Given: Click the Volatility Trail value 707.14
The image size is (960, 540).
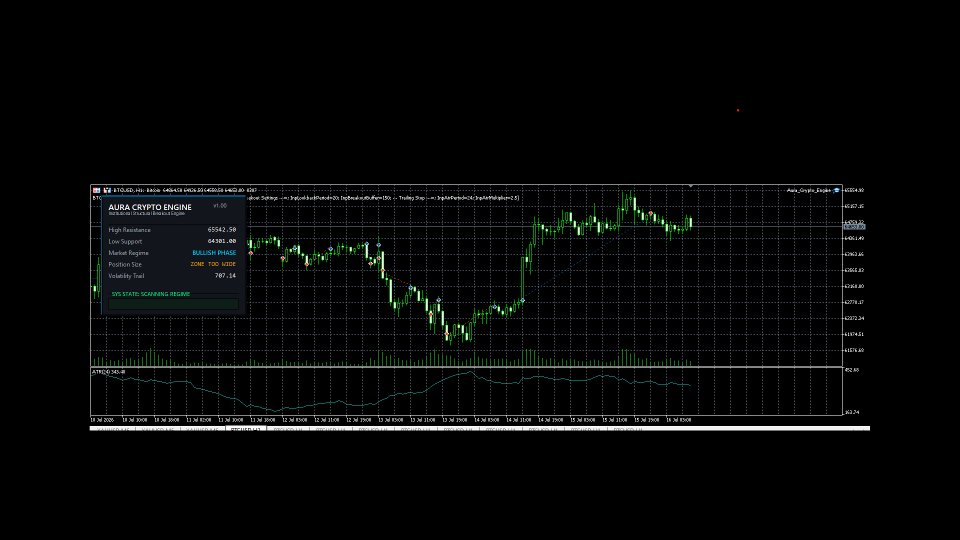Looking at the screenshot, I should (225, 276).
